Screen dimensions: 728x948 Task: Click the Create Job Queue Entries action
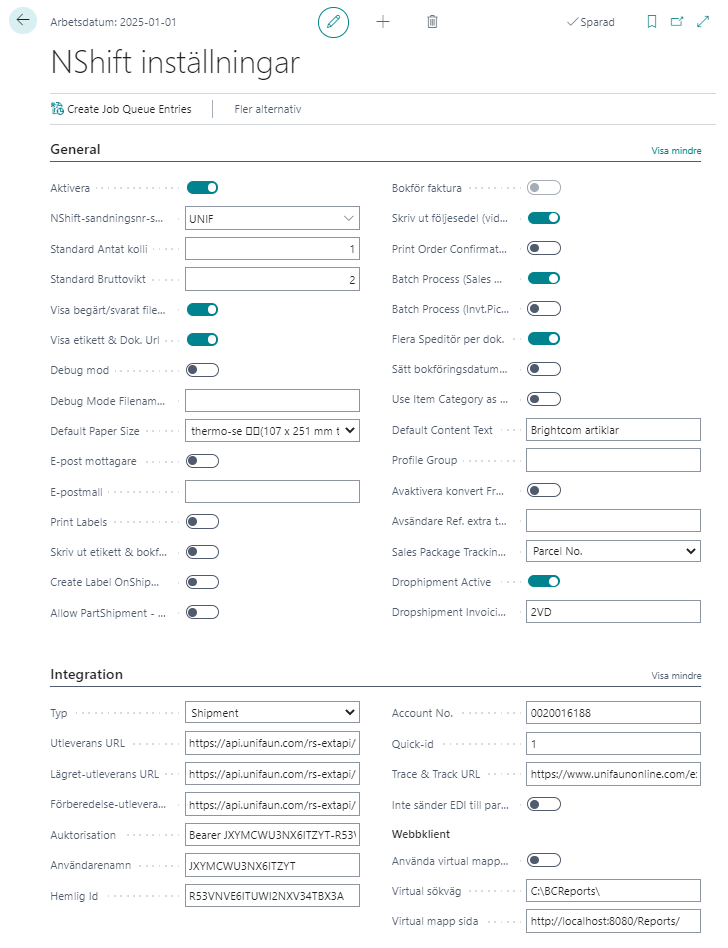(x=121, y=109)
